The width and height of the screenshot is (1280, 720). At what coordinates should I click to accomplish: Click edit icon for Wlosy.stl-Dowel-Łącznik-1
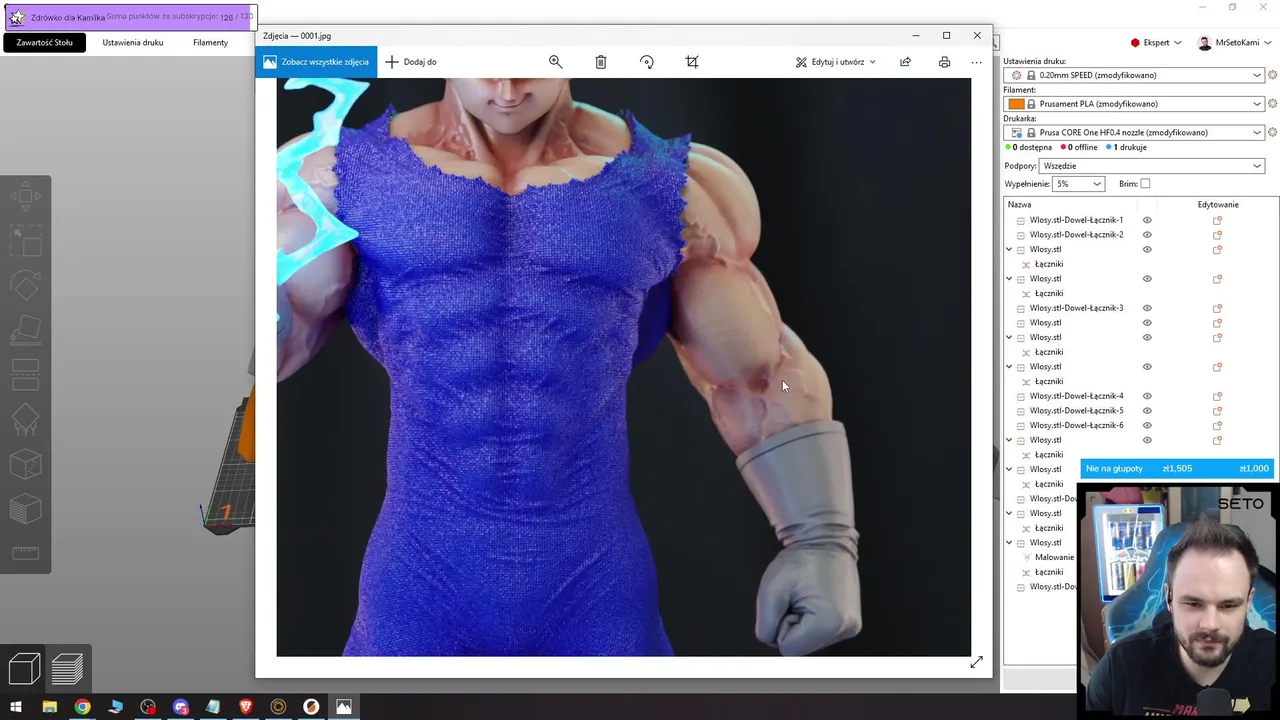tap(1217, 220)
